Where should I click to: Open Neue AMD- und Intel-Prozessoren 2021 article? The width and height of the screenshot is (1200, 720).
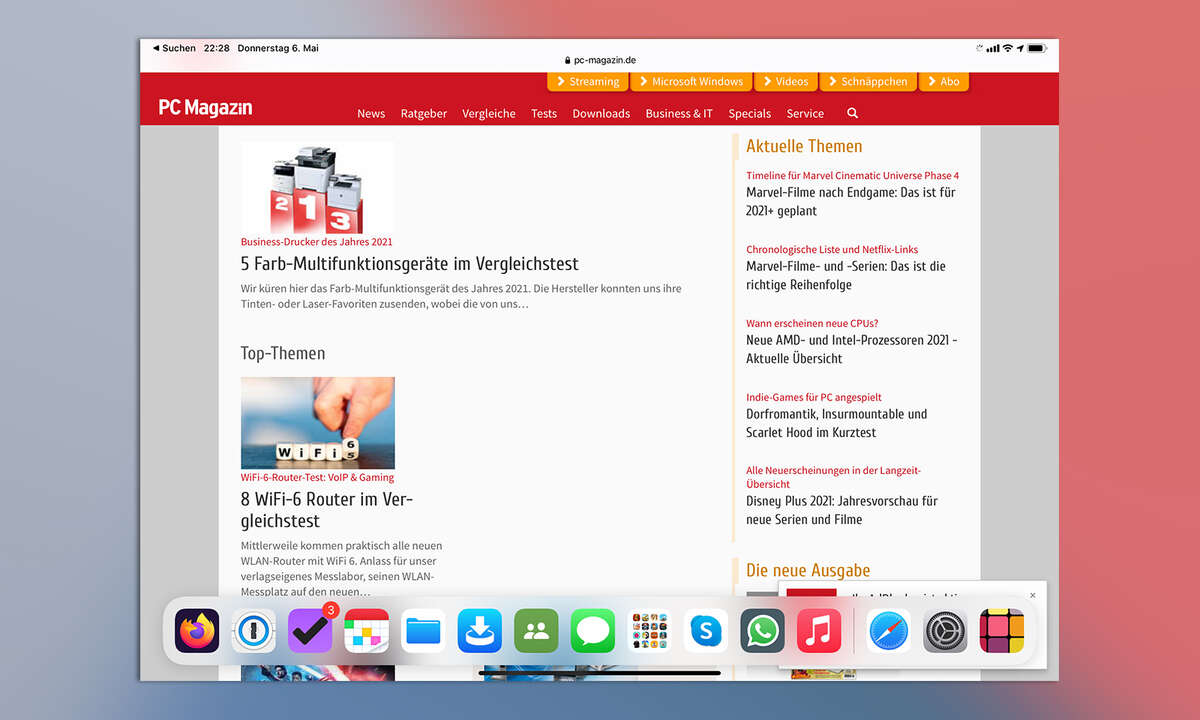tap(852, 349)
